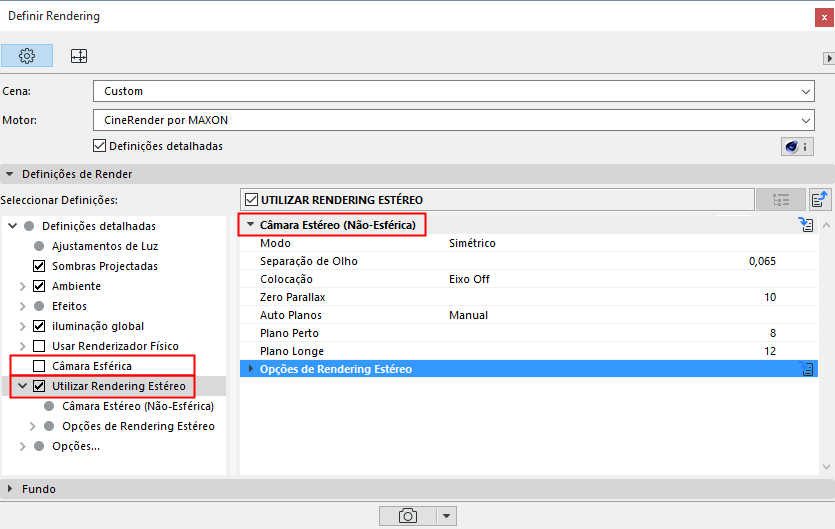Expand the iluminação global tree node

(x=22, y=326)
